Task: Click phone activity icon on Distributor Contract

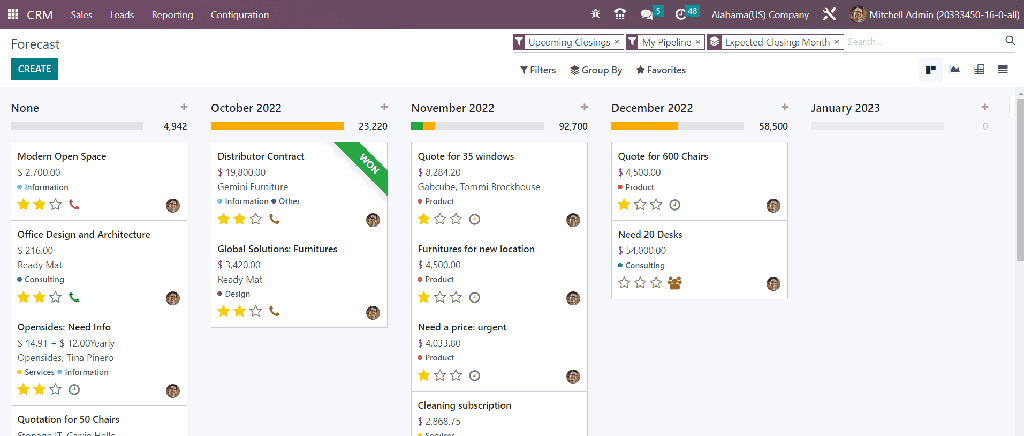Action: pos(274,219)
